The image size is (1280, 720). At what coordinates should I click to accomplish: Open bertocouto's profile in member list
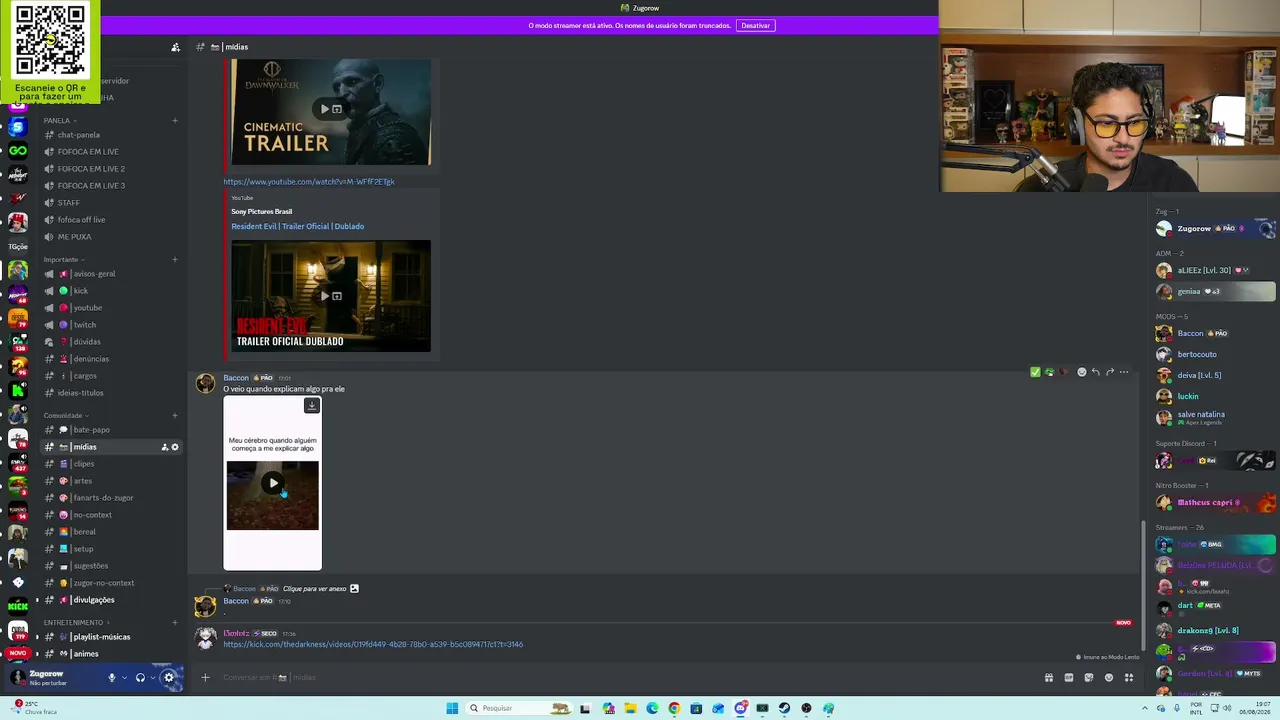click(1215, 354)
